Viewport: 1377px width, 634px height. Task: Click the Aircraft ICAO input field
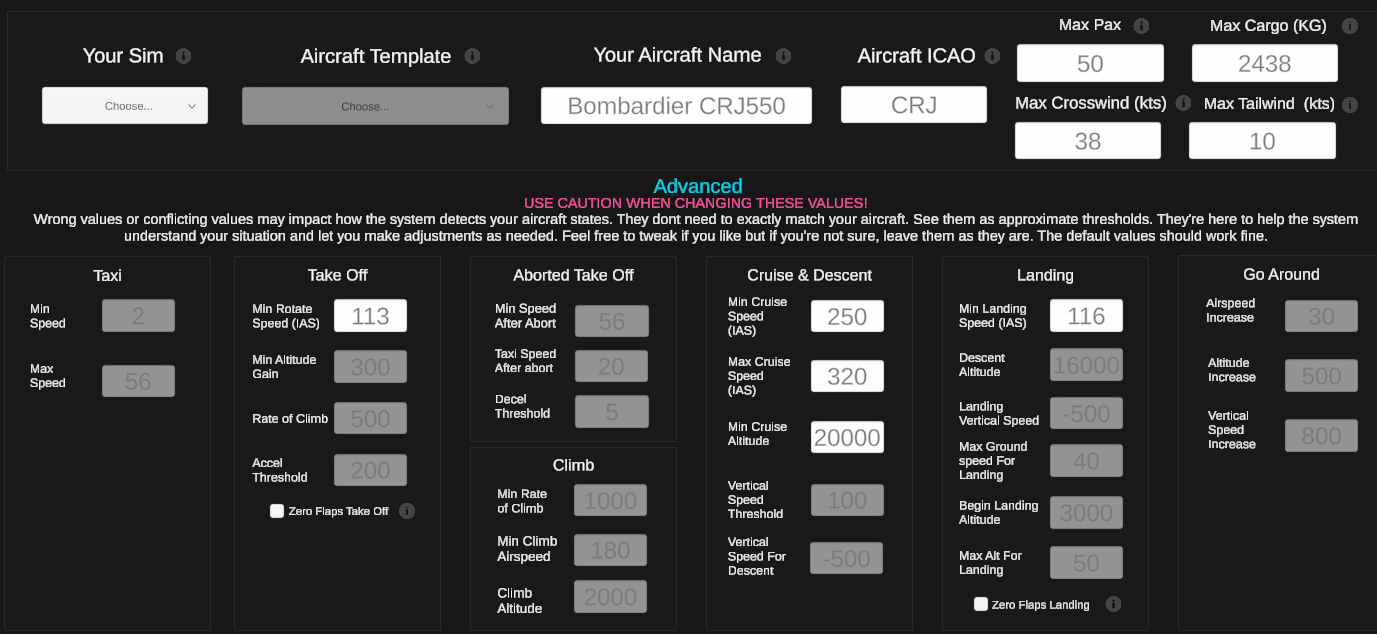click(x=914, y=104)
